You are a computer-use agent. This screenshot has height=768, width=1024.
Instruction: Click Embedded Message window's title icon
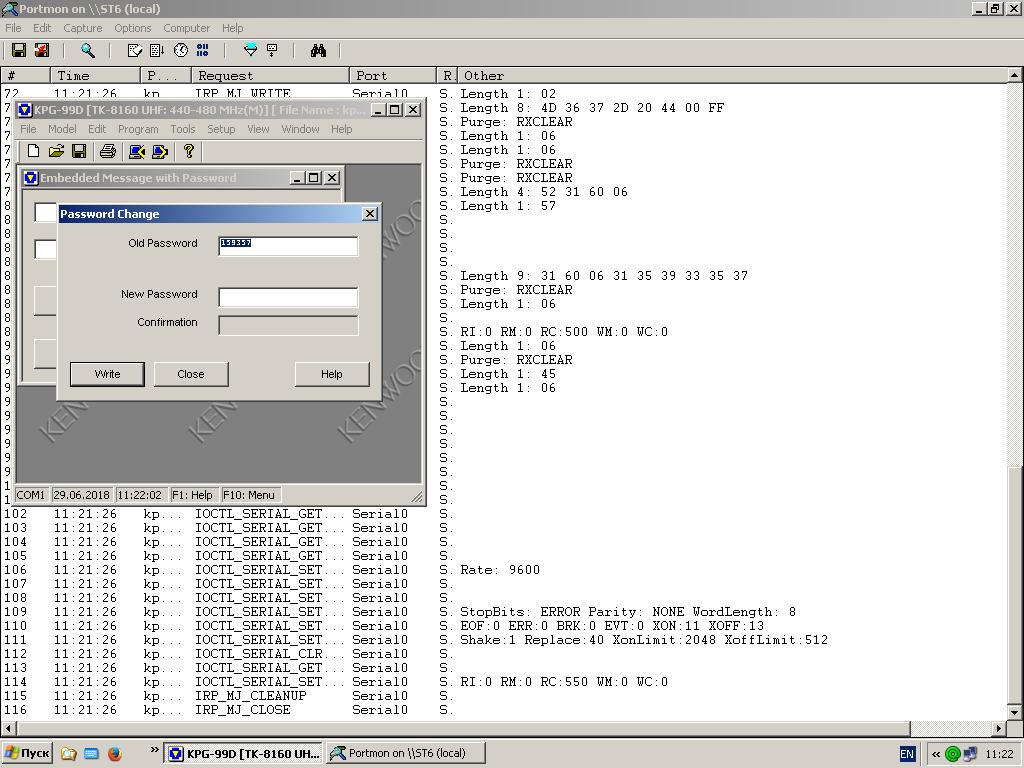click(x=31, y=178)
